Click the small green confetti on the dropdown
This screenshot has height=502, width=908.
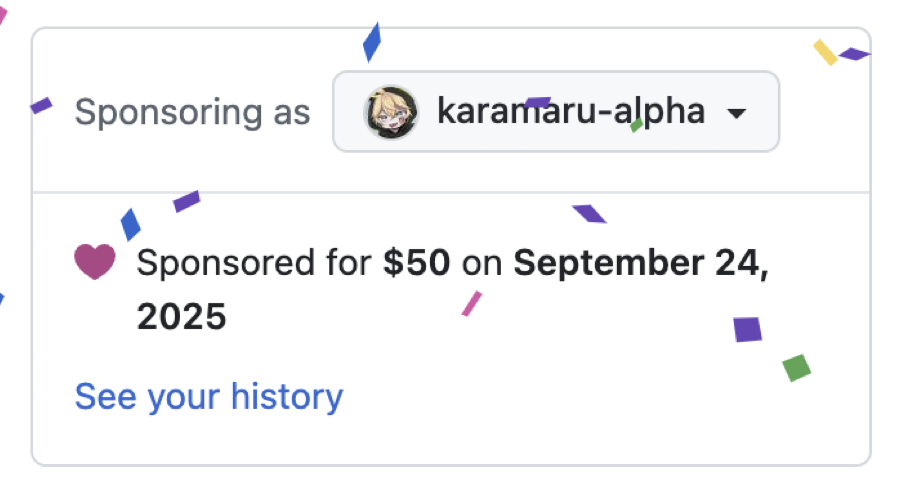(636, 125)
